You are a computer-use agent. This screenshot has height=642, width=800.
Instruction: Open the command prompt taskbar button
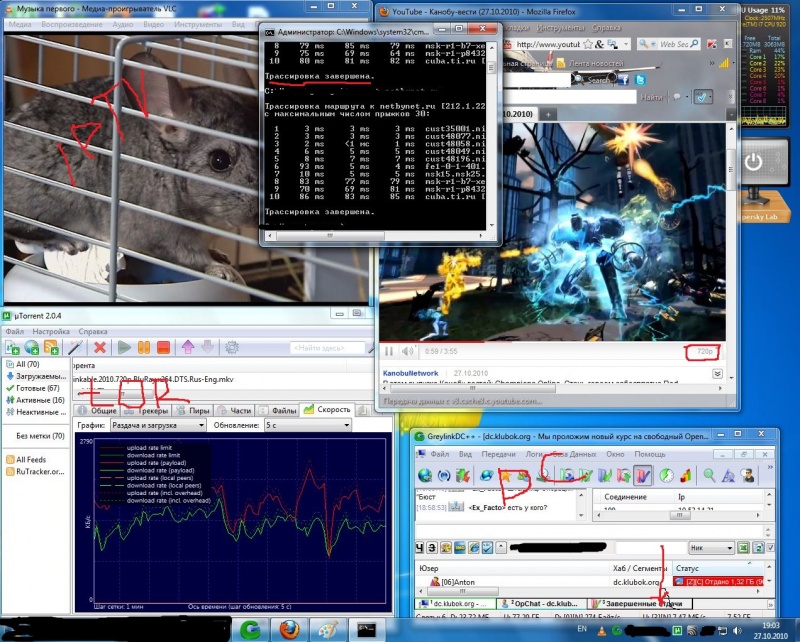pos(366,630)
